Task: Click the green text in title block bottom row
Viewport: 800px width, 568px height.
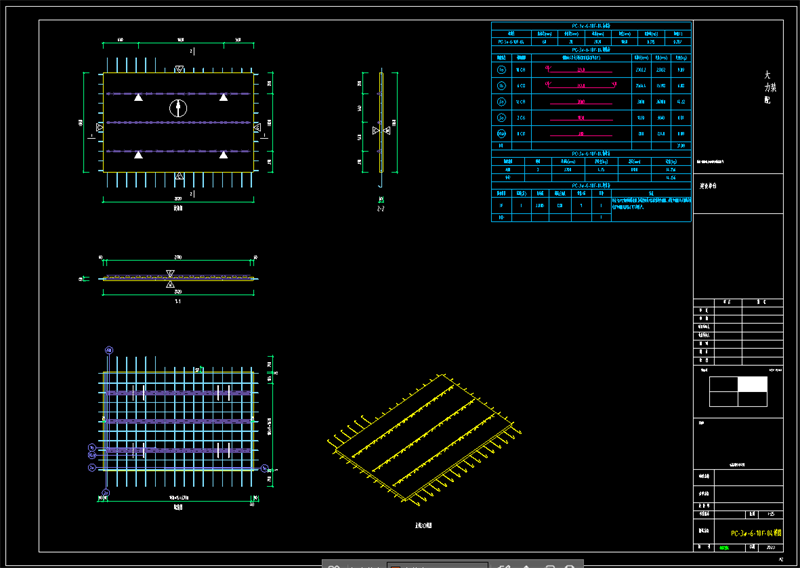Action: point(724,548)
